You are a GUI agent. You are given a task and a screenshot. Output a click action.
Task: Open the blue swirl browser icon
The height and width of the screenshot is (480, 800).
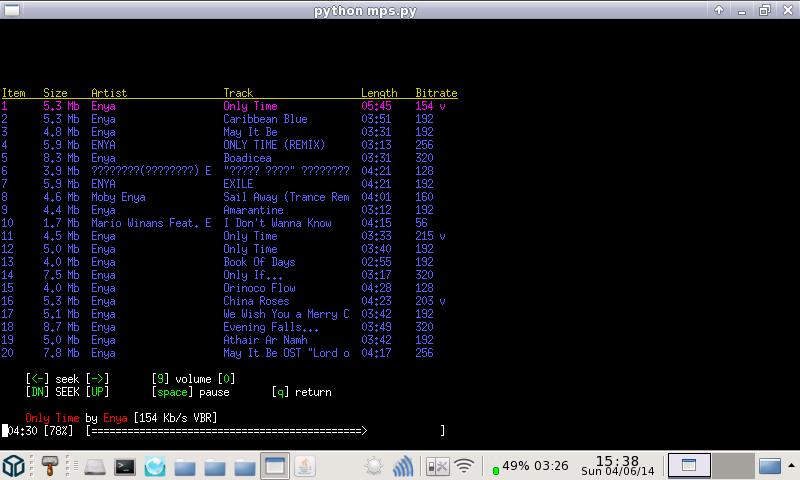click(x=155, y=467)
